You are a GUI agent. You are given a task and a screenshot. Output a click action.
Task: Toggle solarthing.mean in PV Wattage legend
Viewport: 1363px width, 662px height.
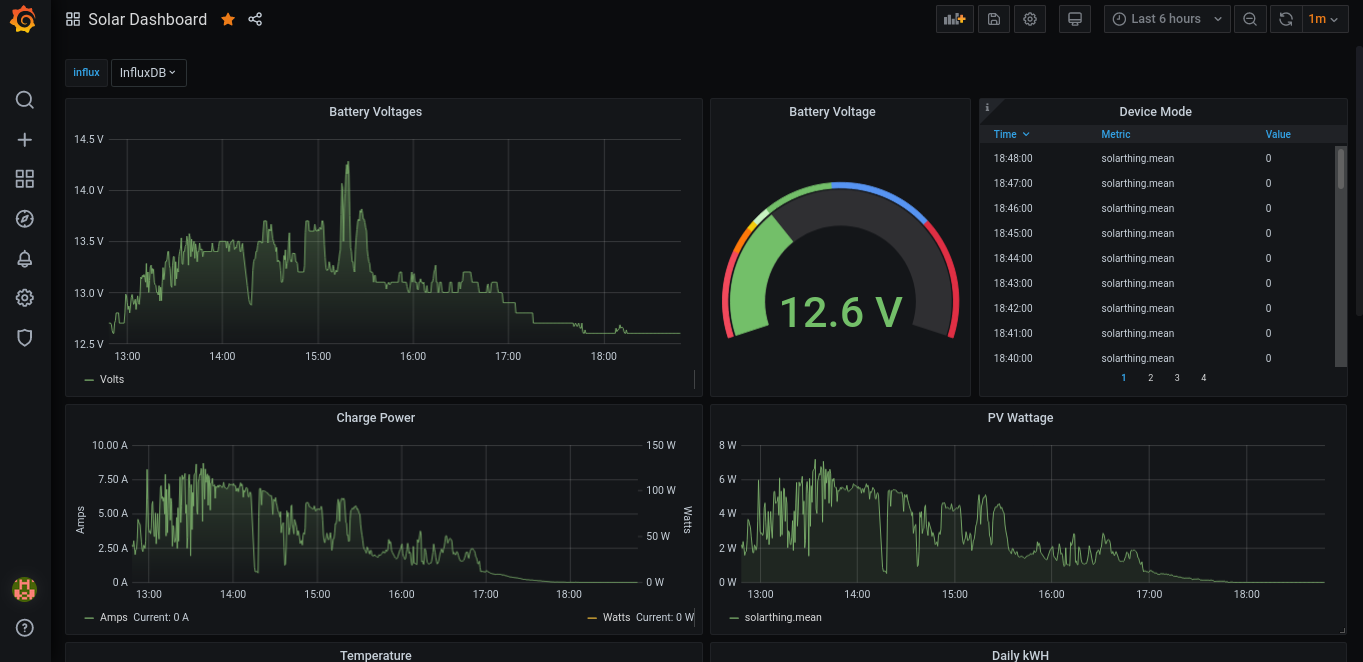click(783, 617)
